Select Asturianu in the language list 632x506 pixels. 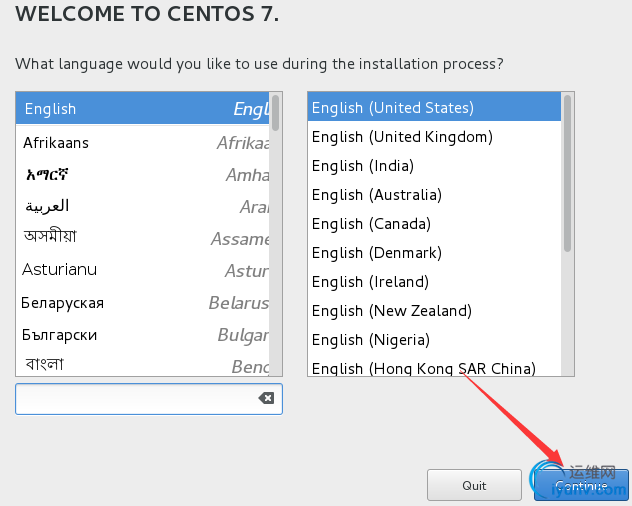coord(143,270)
